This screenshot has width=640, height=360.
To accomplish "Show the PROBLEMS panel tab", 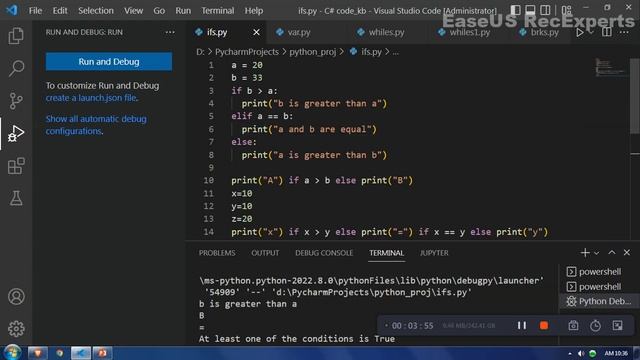I will click(x=217, y=253).
